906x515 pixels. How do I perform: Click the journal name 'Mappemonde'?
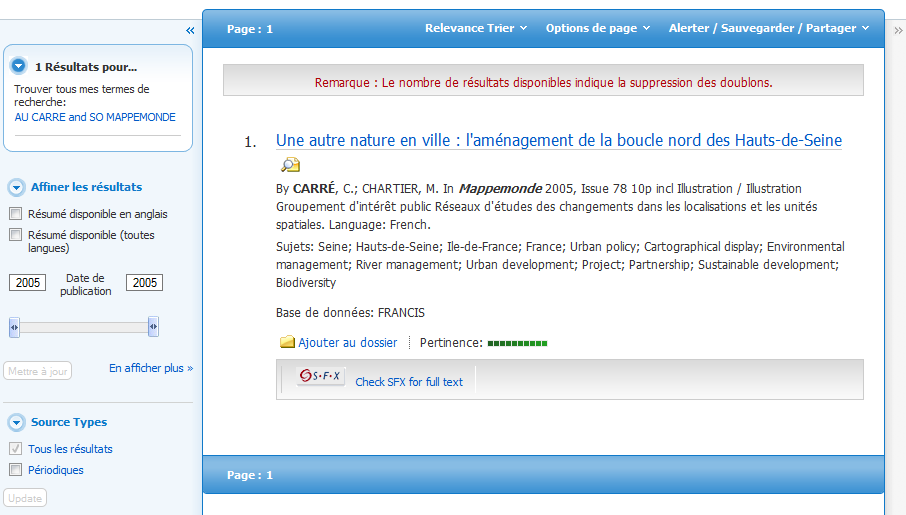pyautogui.click(x=500, y=189)
